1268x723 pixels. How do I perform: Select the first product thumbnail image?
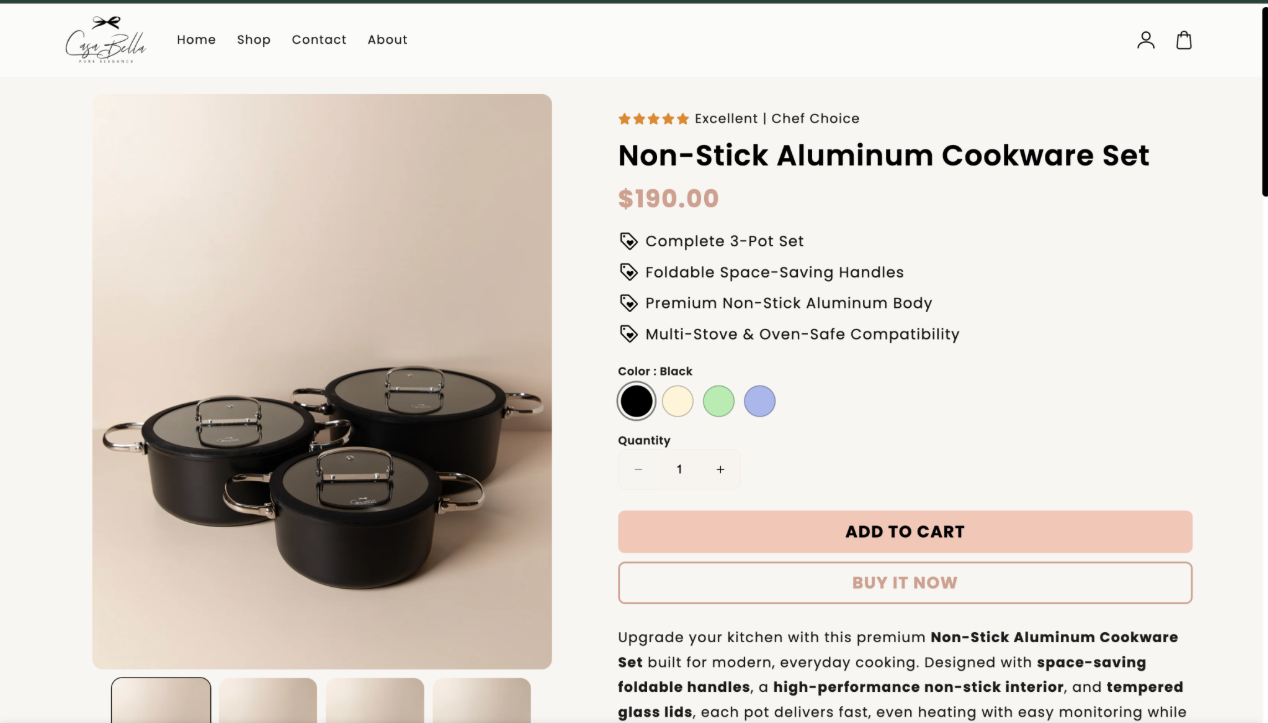tap(161, 700)
